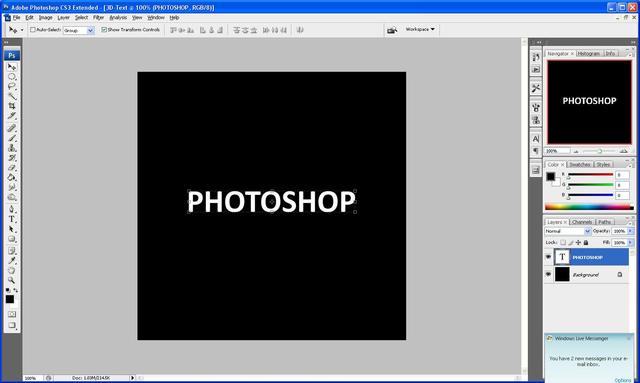Toggle lock transparent pixels

pyautogui.click(x=563, y=243)
